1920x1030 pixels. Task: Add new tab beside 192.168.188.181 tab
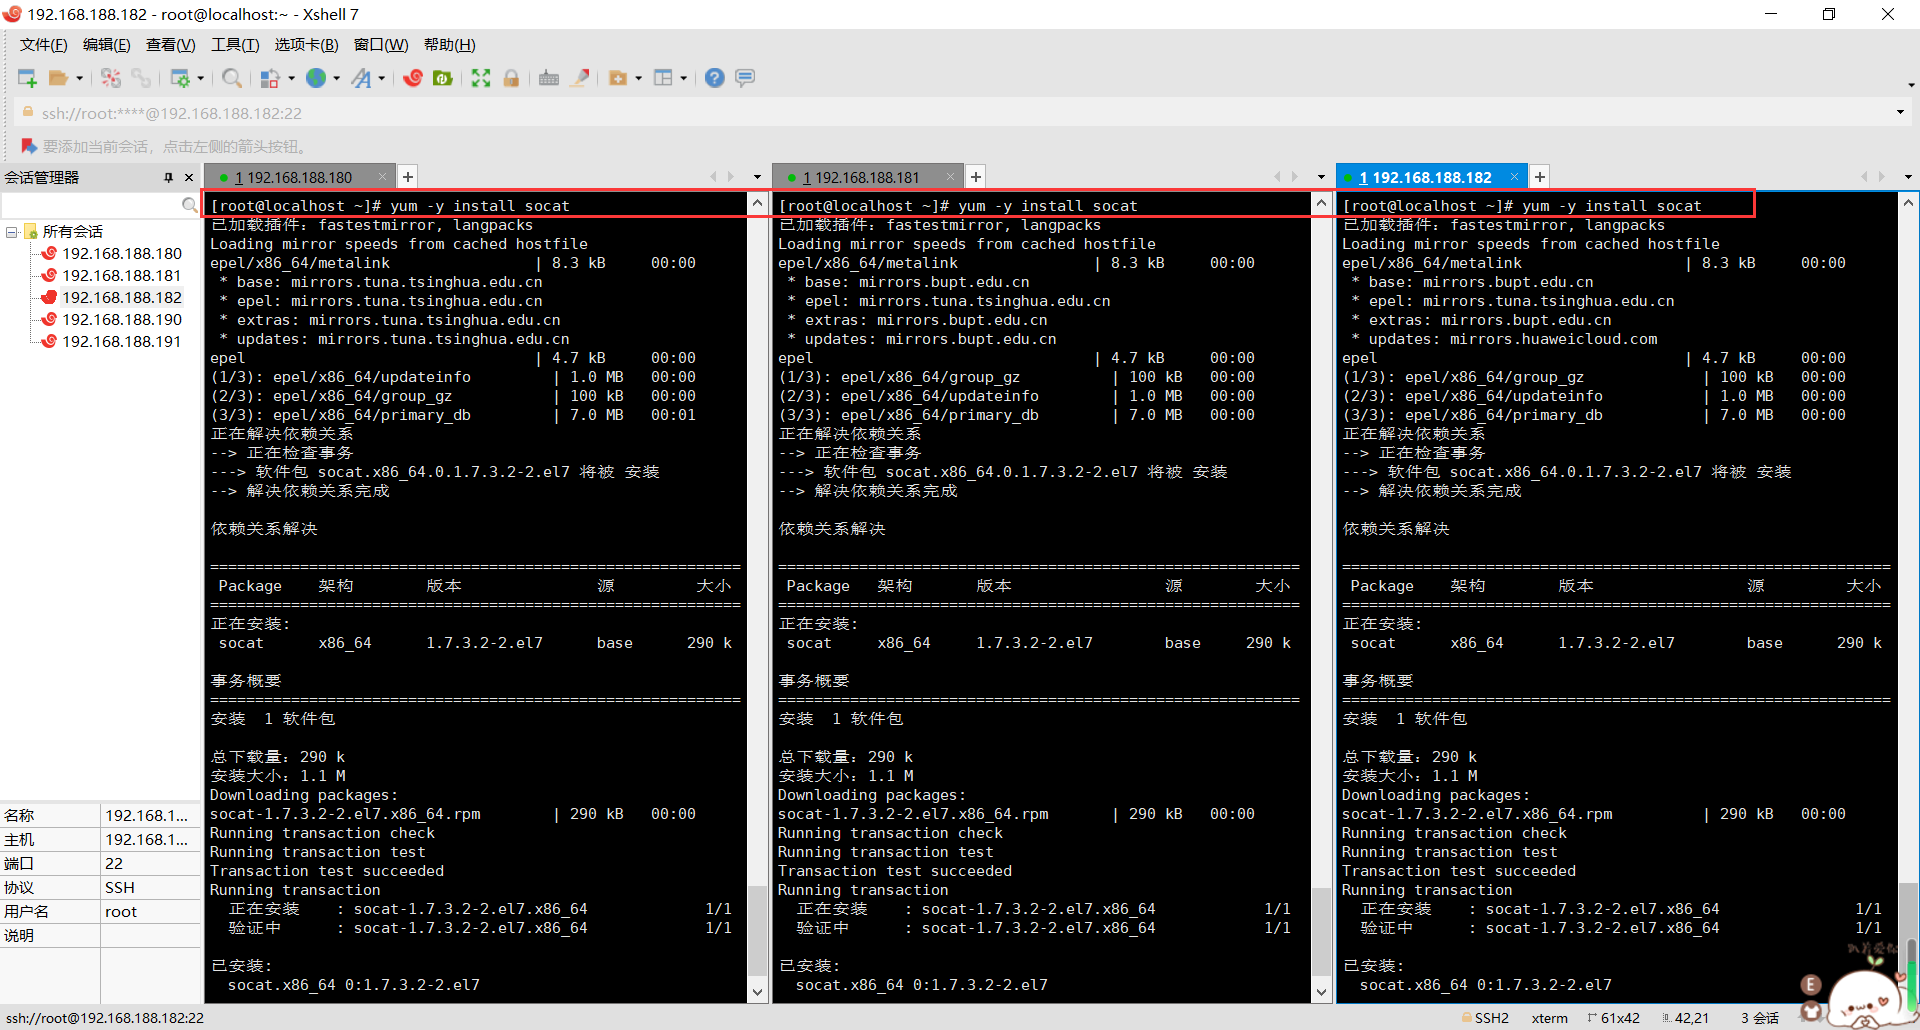pos(976,177)
